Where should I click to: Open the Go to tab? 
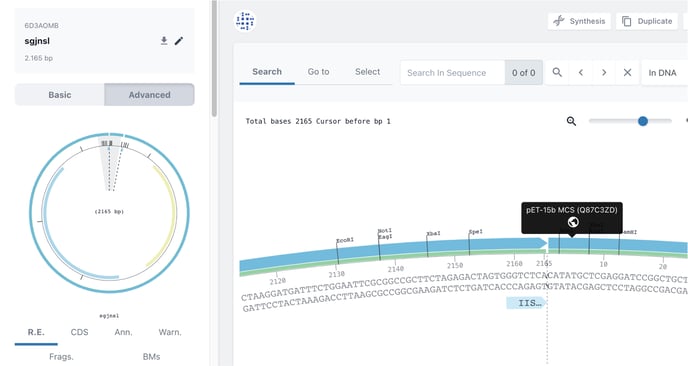(318, 72)
